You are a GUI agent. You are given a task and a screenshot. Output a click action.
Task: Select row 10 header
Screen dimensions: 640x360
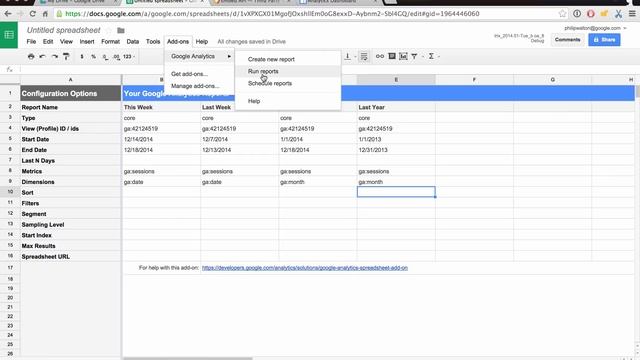10,192
